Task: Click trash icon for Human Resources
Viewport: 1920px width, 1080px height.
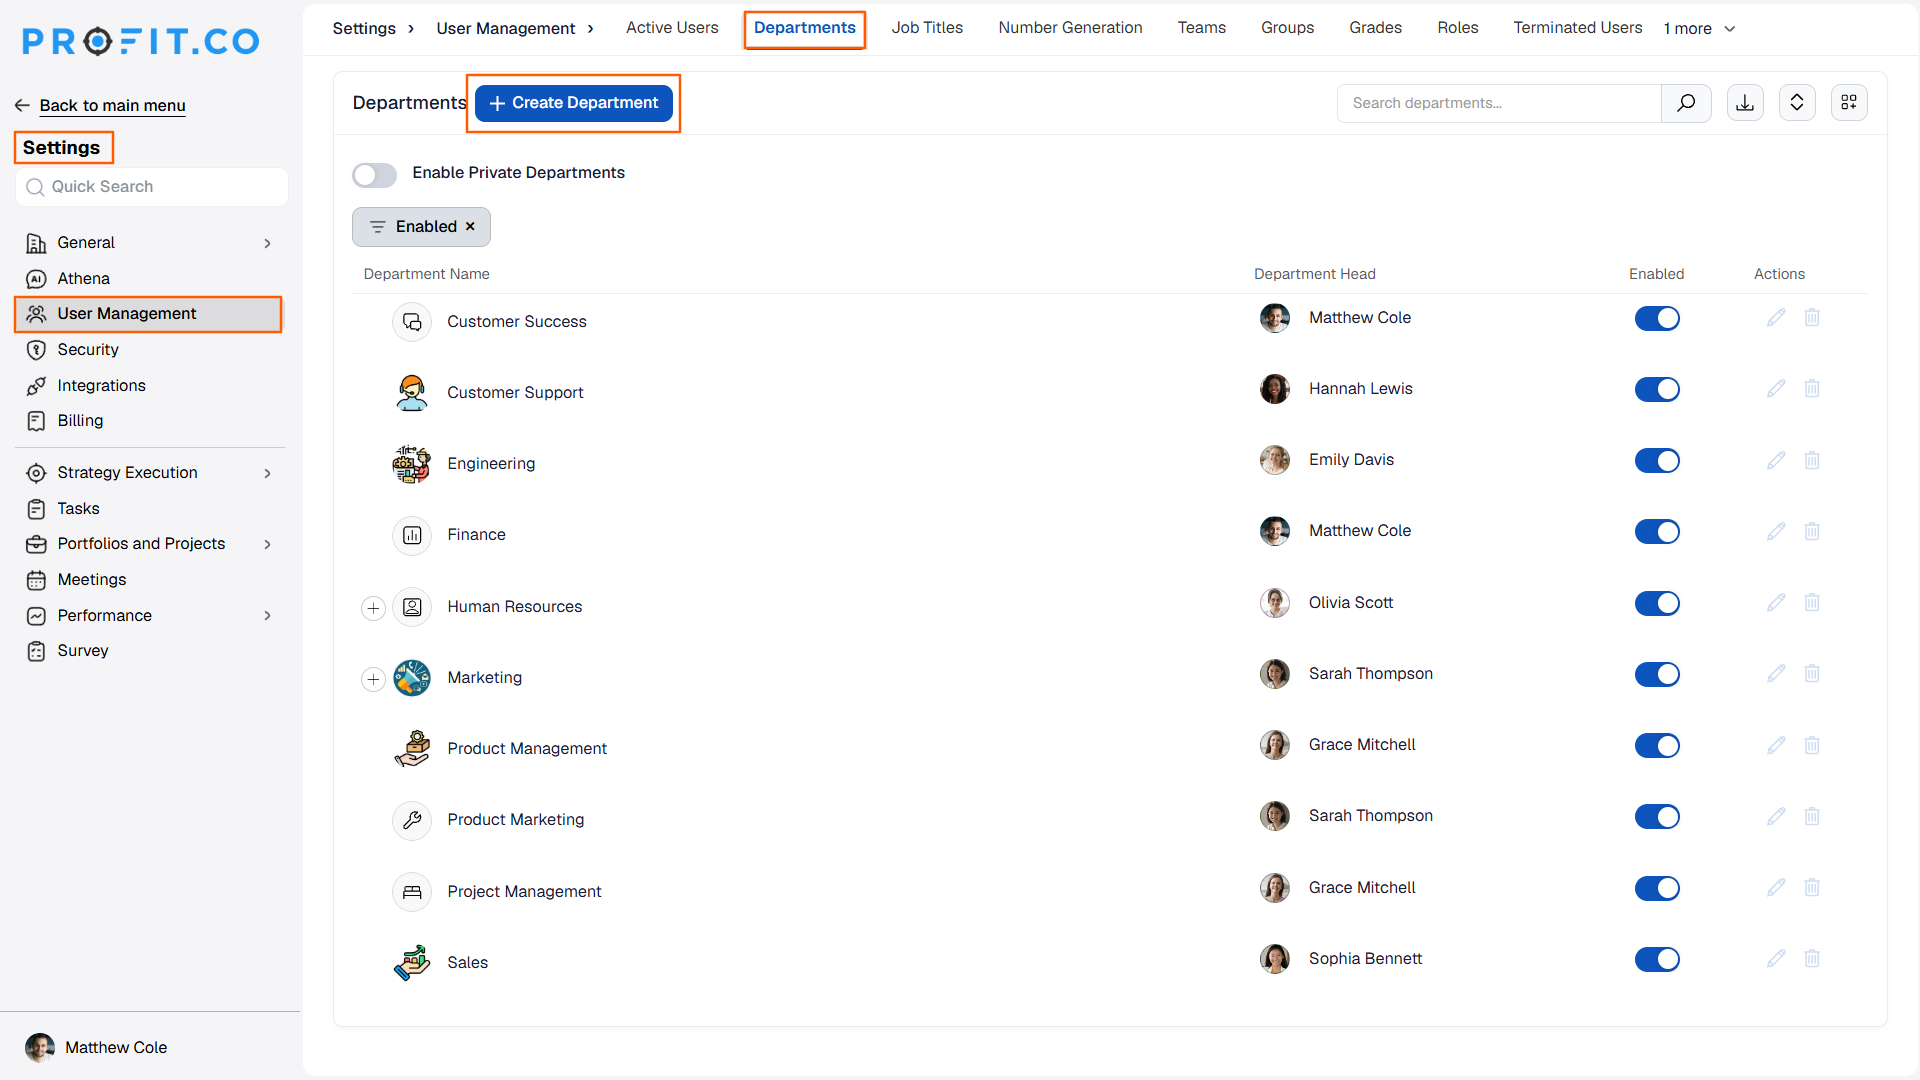Action: (x=1812, y=603)
